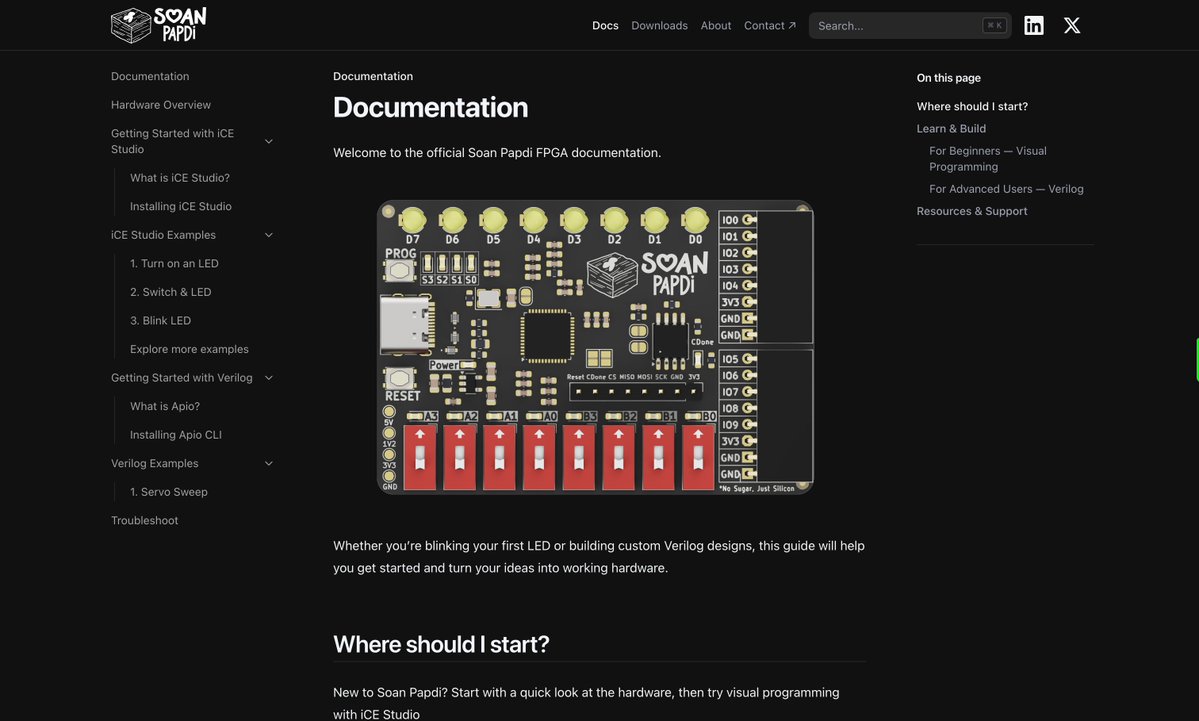Jump to Resources & Support section
The image size is (1199, 721).
(x=972, y=211)
